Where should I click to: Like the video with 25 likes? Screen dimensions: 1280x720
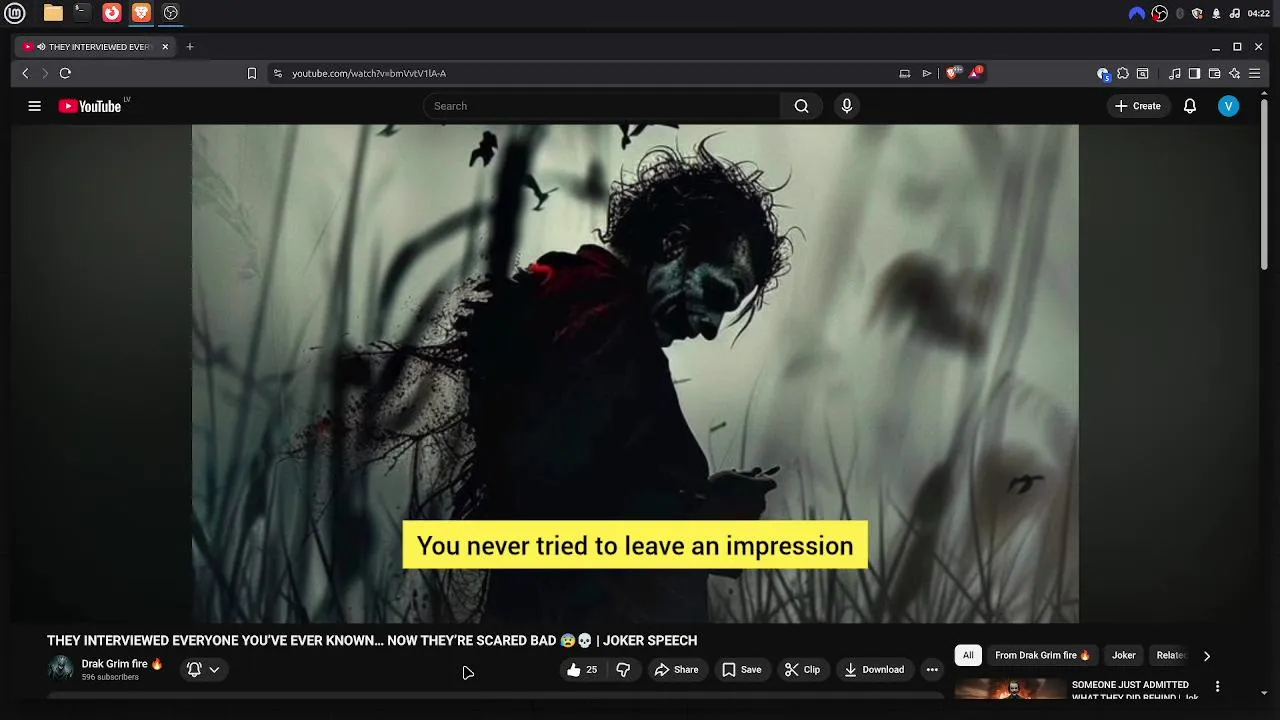[582, 670]
